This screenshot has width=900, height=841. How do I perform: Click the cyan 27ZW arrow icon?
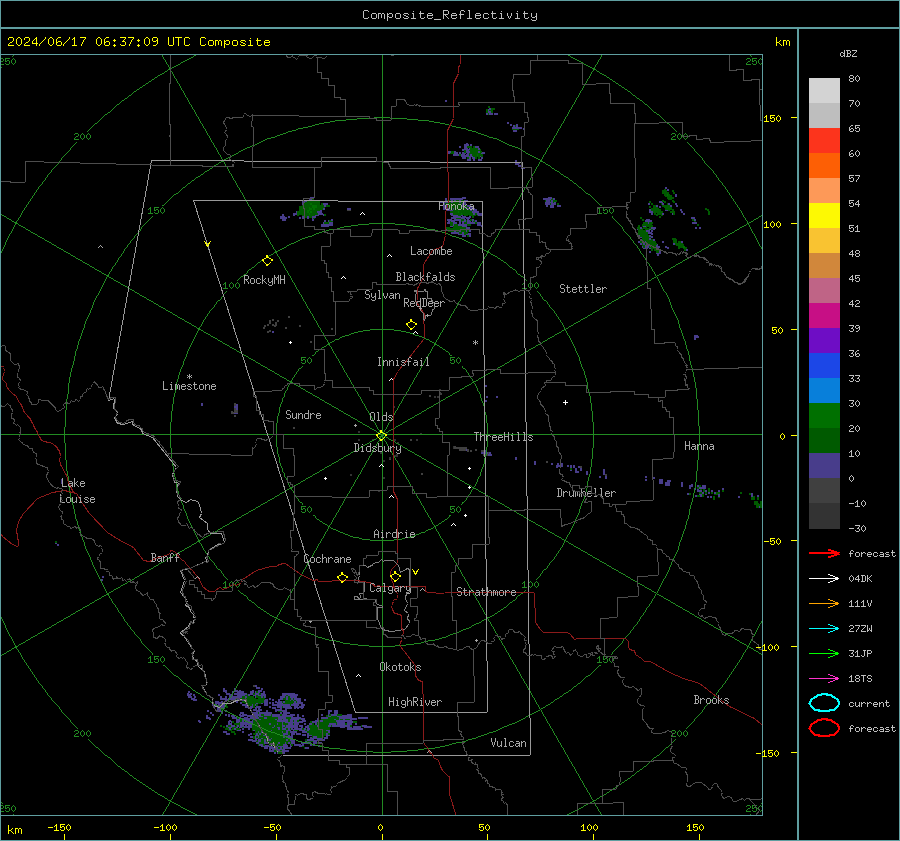click(x=824, y=629)
